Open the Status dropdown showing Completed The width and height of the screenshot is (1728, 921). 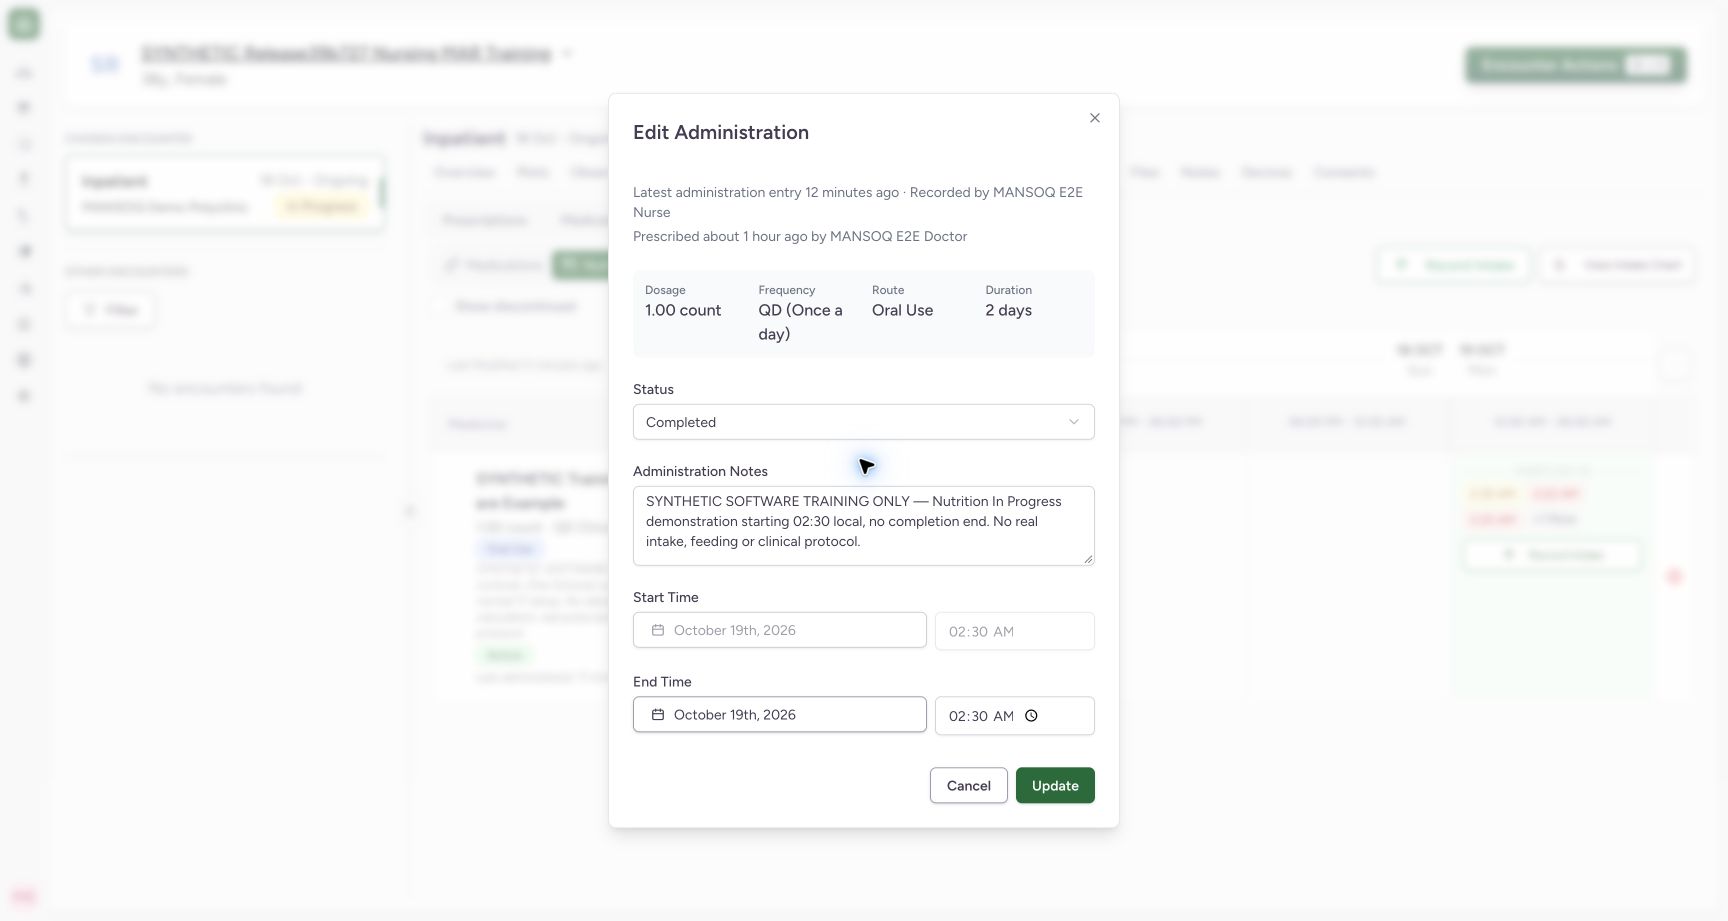[x=864, y=422]
